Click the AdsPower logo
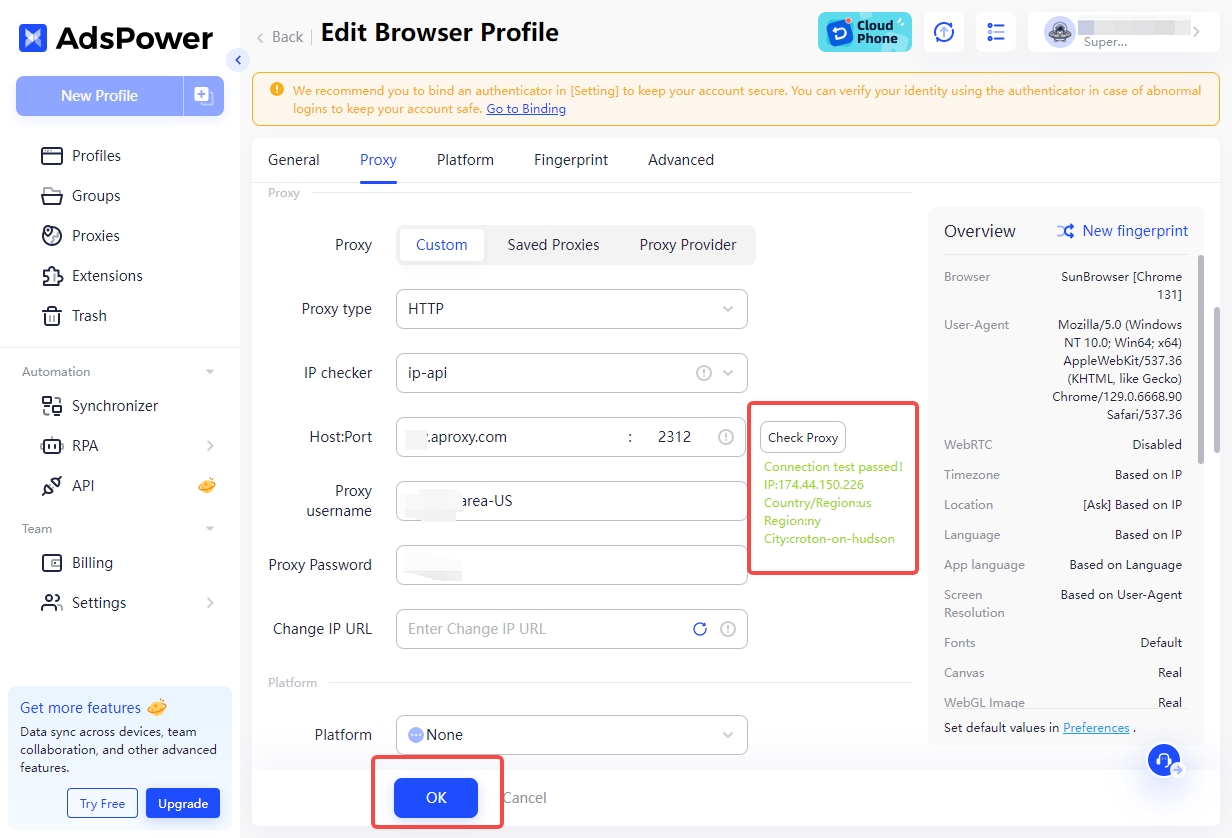 [x=116, y=38]
